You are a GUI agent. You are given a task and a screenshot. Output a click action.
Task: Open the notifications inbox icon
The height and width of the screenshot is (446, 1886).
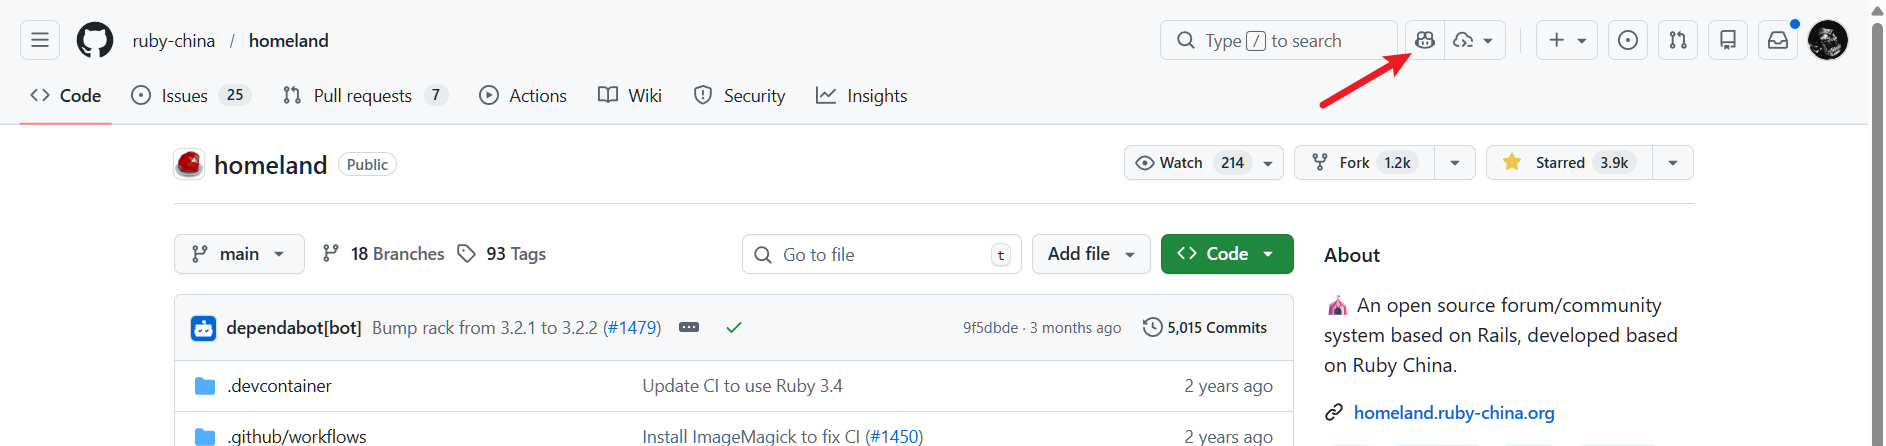pyautogui.click(x=1778, y=40)
